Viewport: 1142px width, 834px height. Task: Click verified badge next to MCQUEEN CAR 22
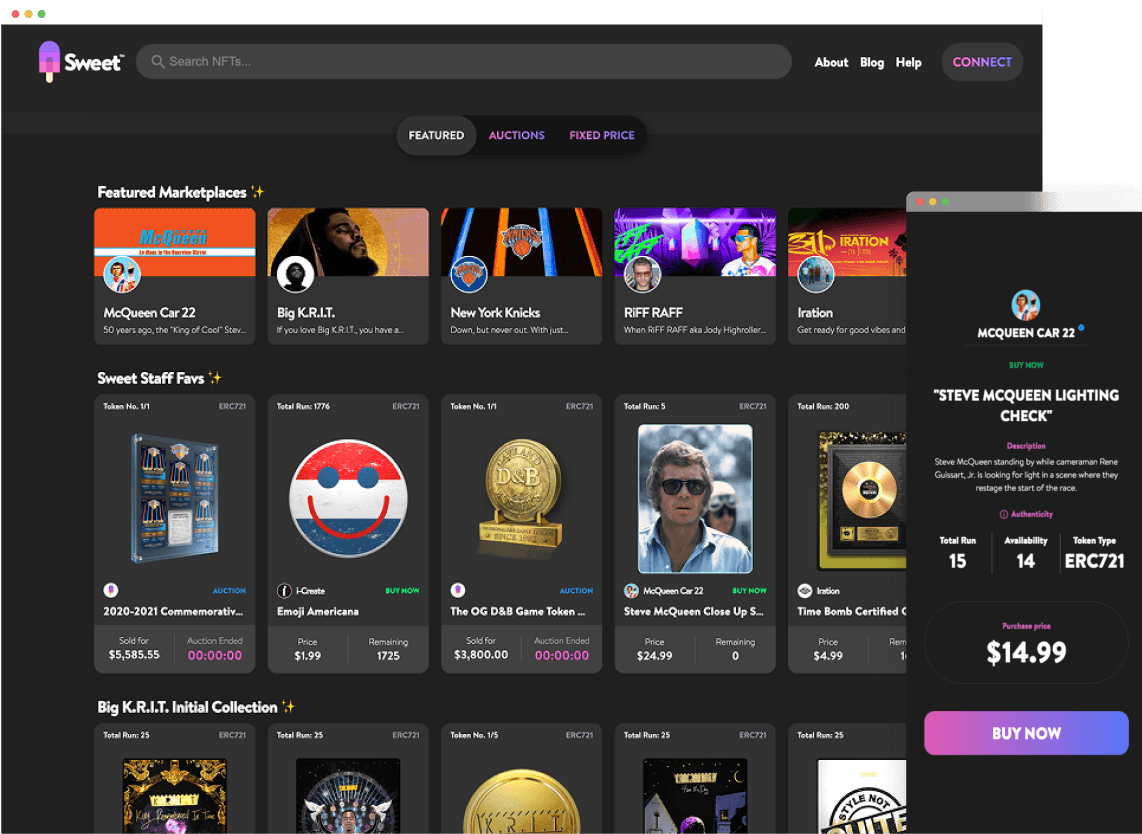point(1082,329)
